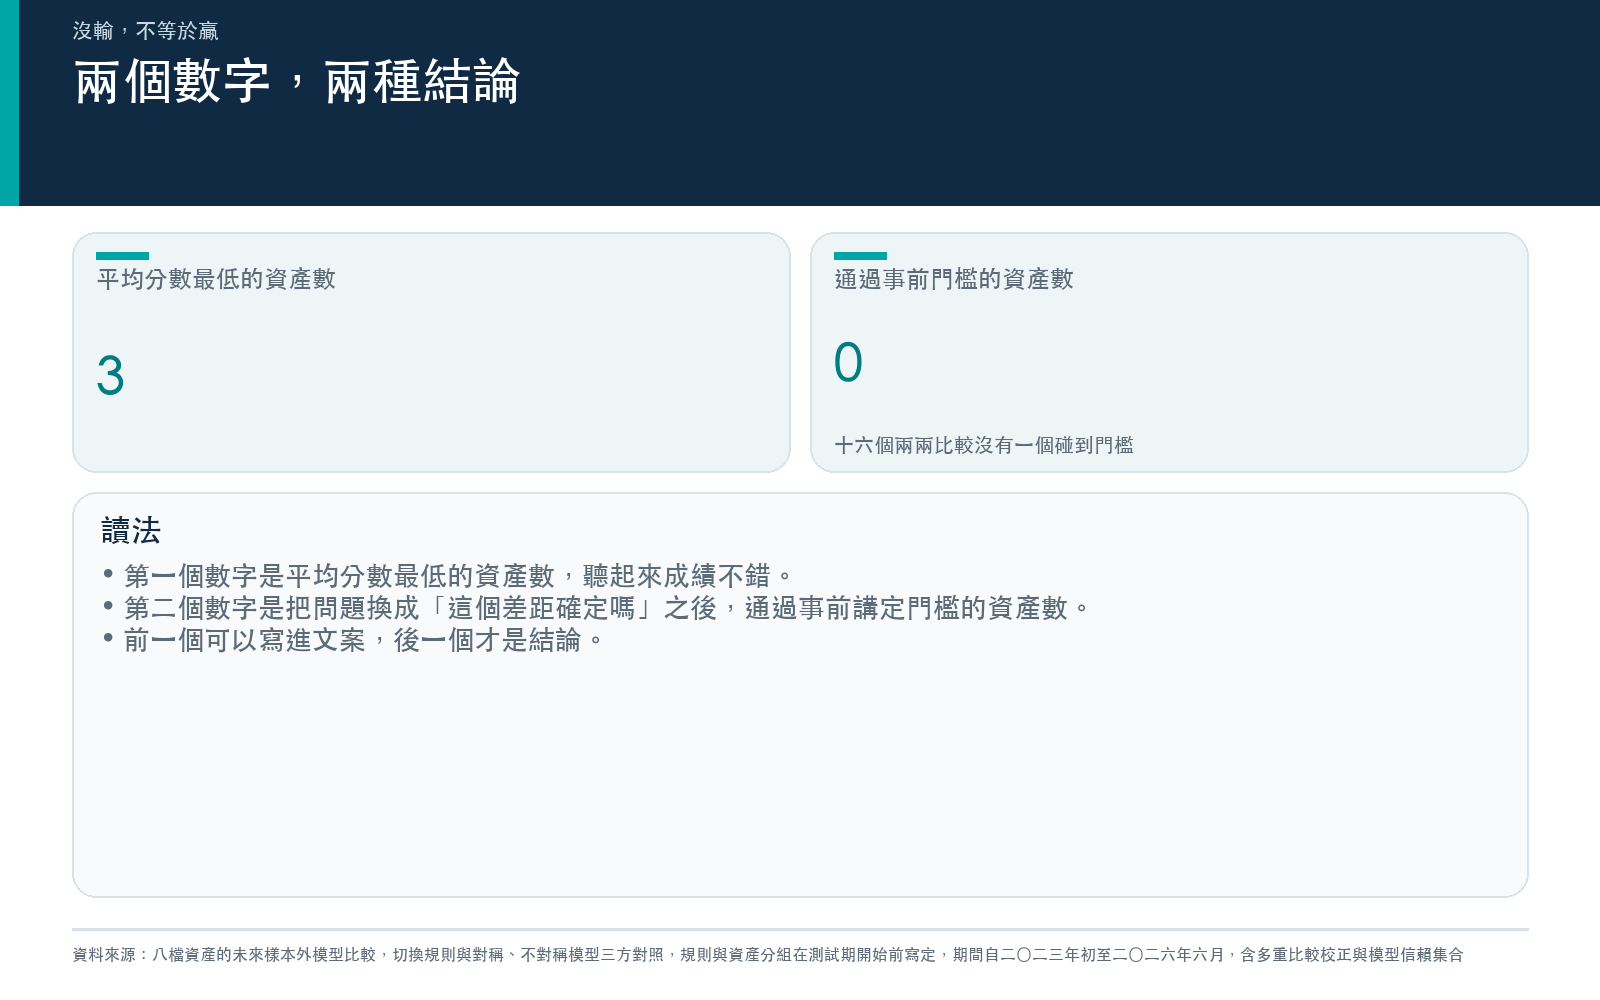
Task: Click the footer source note 資料來源
Action: (768, 955)
